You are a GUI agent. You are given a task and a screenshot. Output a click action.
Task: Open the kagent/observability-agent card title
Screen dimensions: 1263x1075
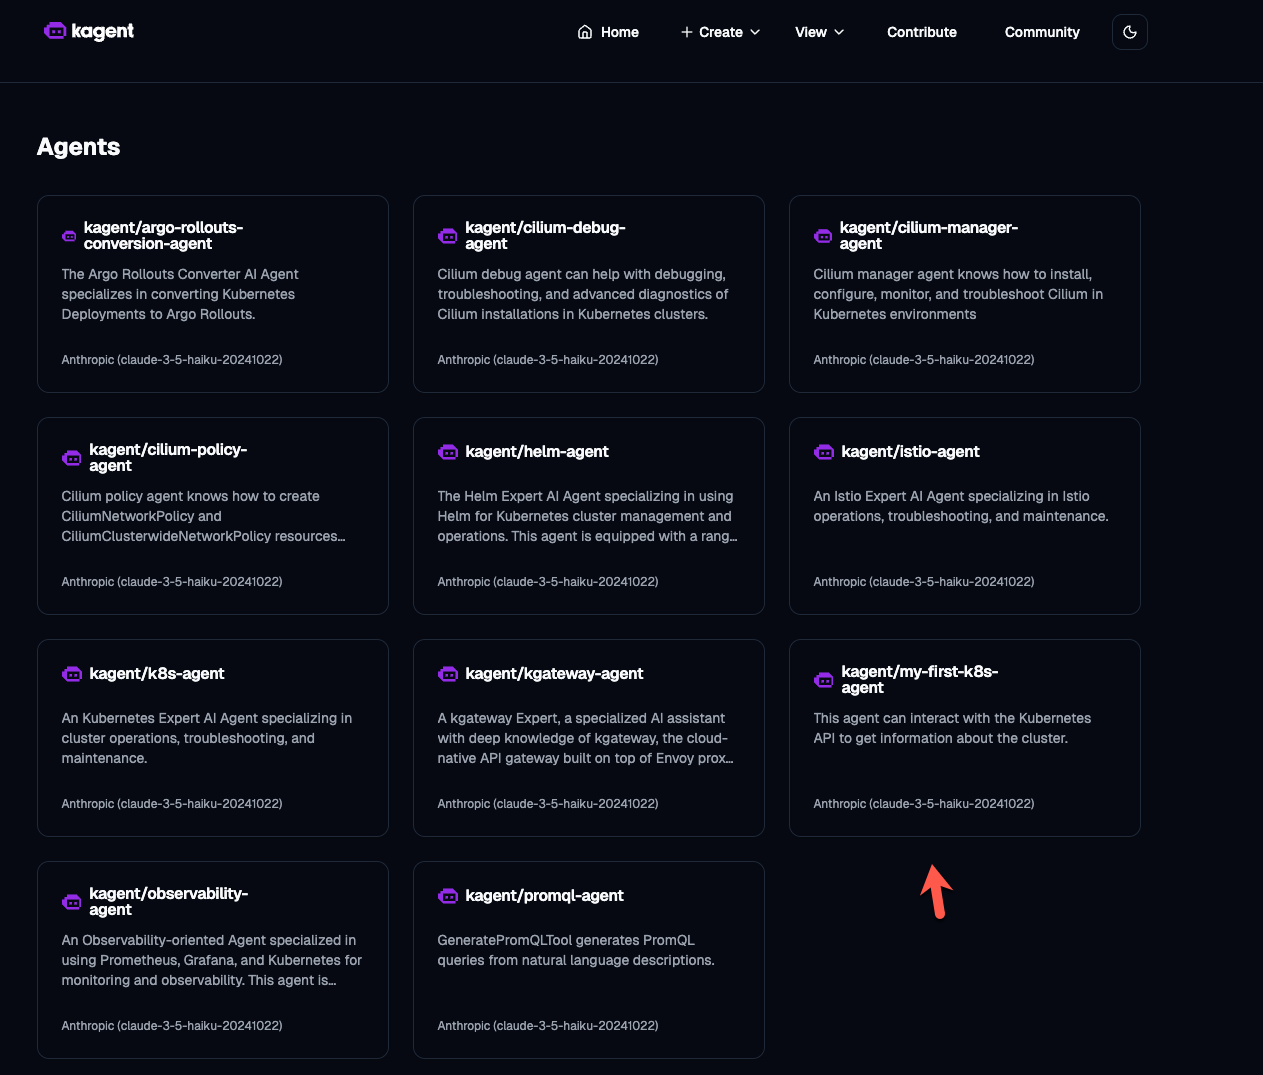click(168, 901)
